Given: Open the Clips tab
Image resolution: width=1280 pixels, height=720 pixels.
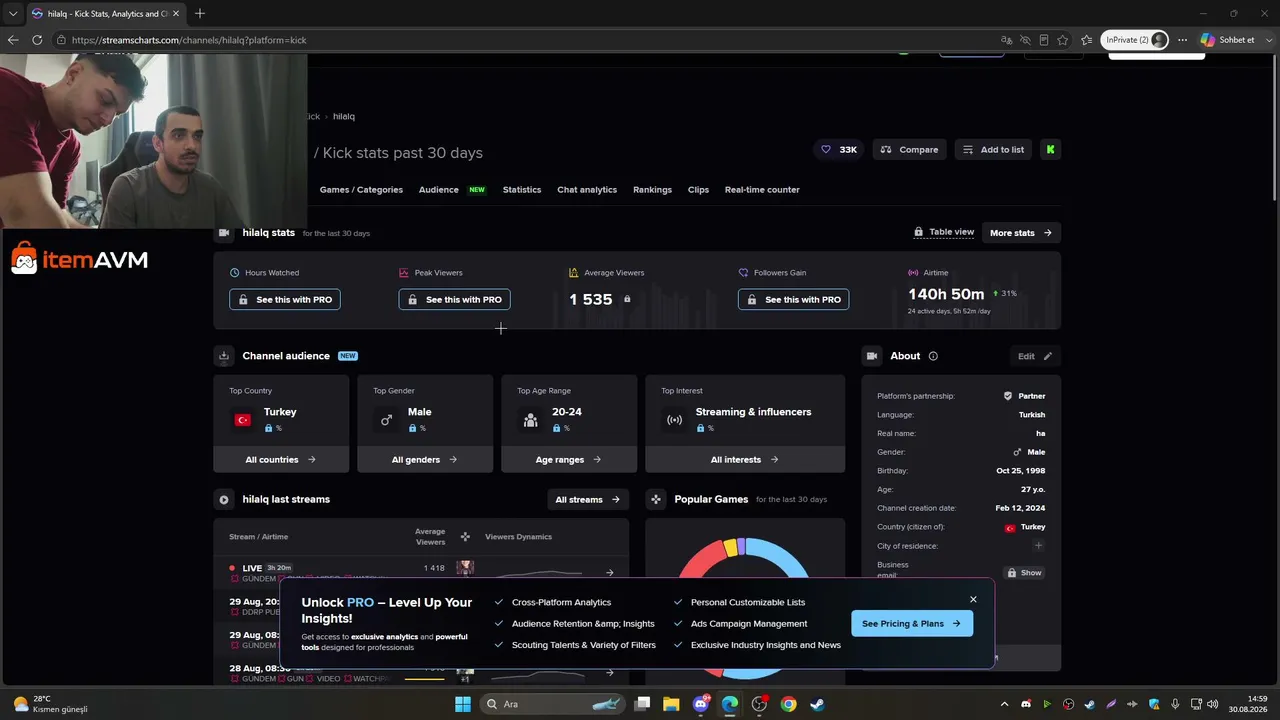Looking at the screenshot, I should point(698,190).
